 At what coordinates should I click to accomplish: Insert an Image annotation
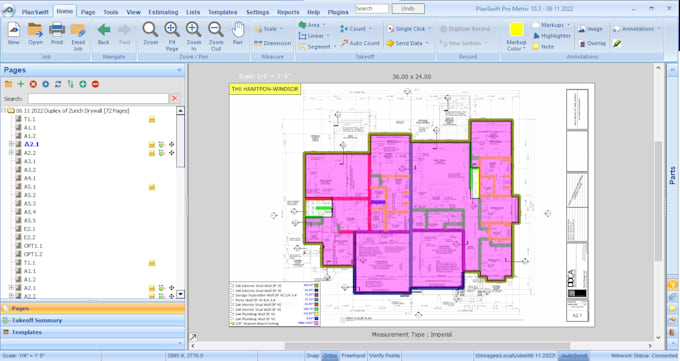tap(590, 29)
